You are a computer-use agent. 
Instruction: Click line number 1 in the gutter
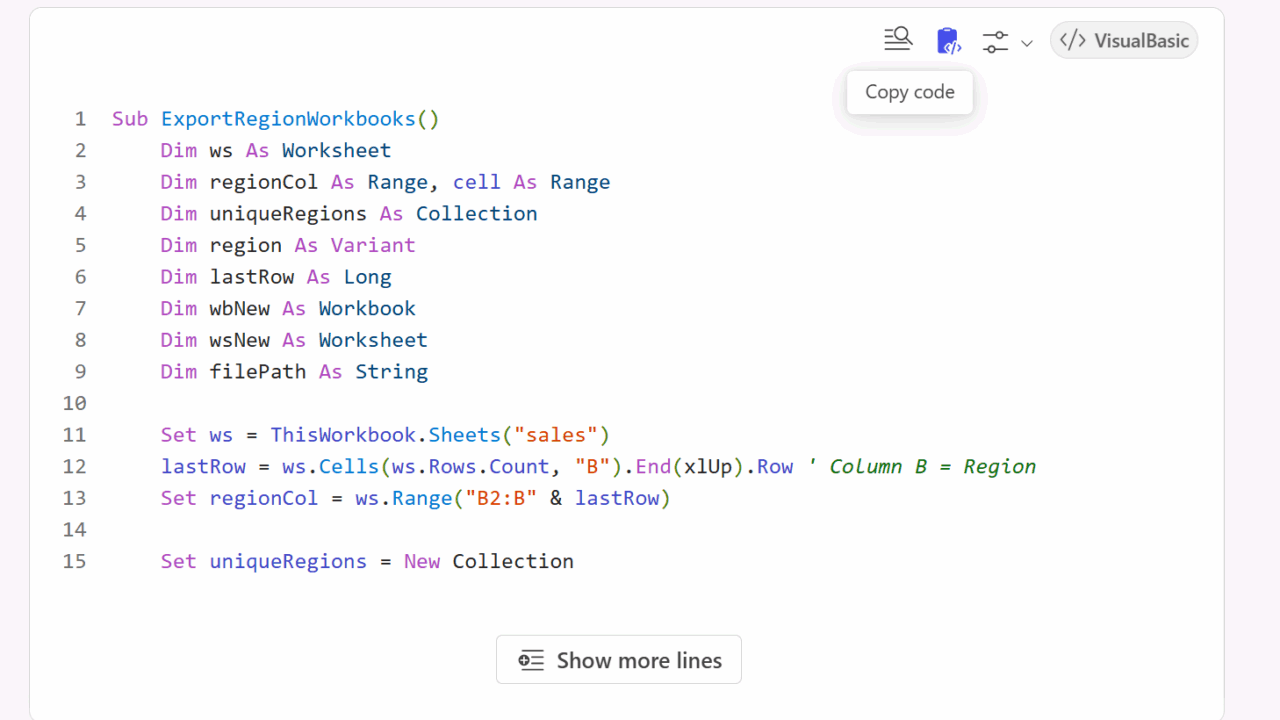pyautogui.click(x=80, y=119)
